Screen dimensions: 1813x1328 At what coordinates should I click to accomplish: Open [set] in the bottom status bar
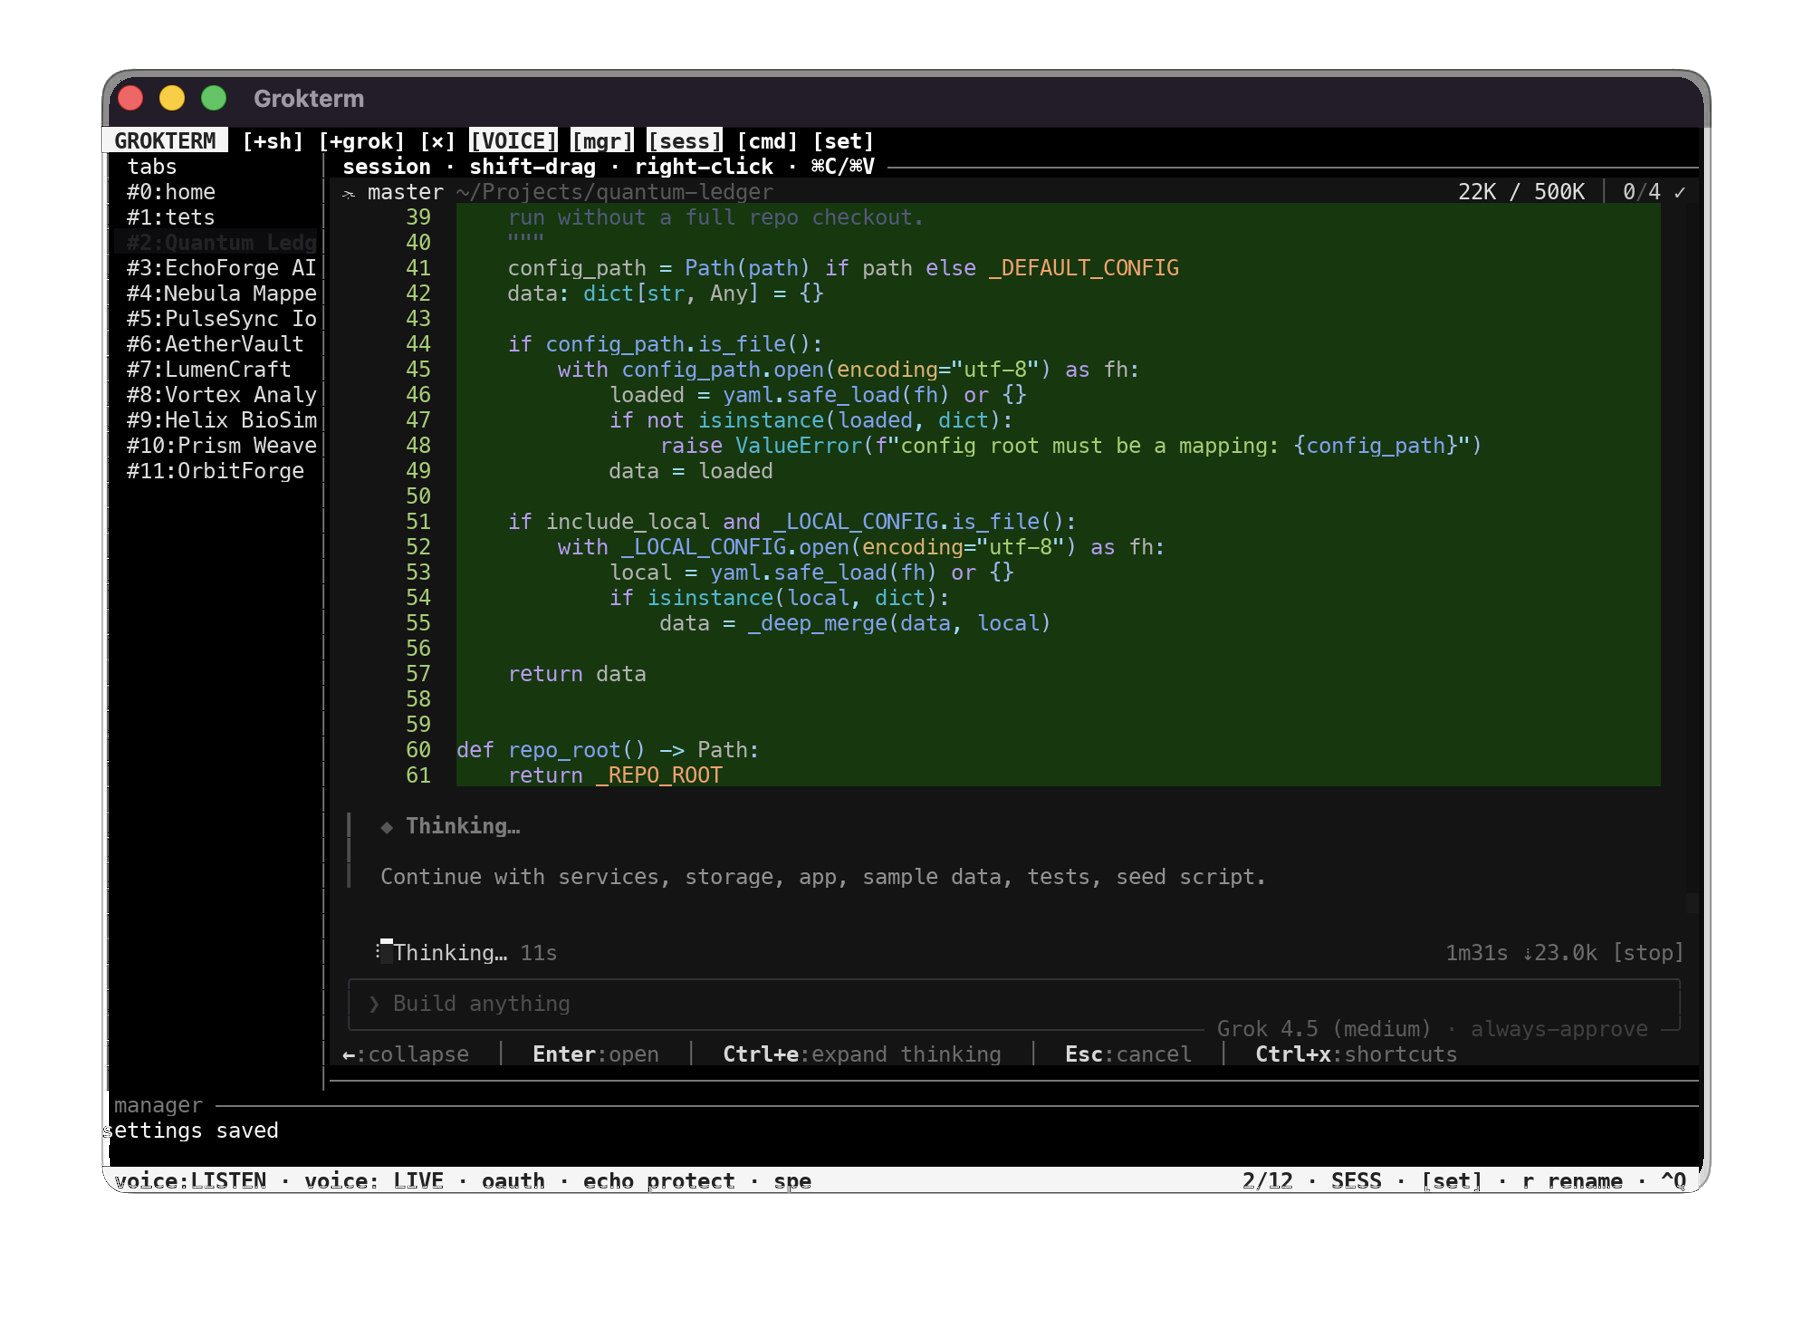tap(1451, 1181)
